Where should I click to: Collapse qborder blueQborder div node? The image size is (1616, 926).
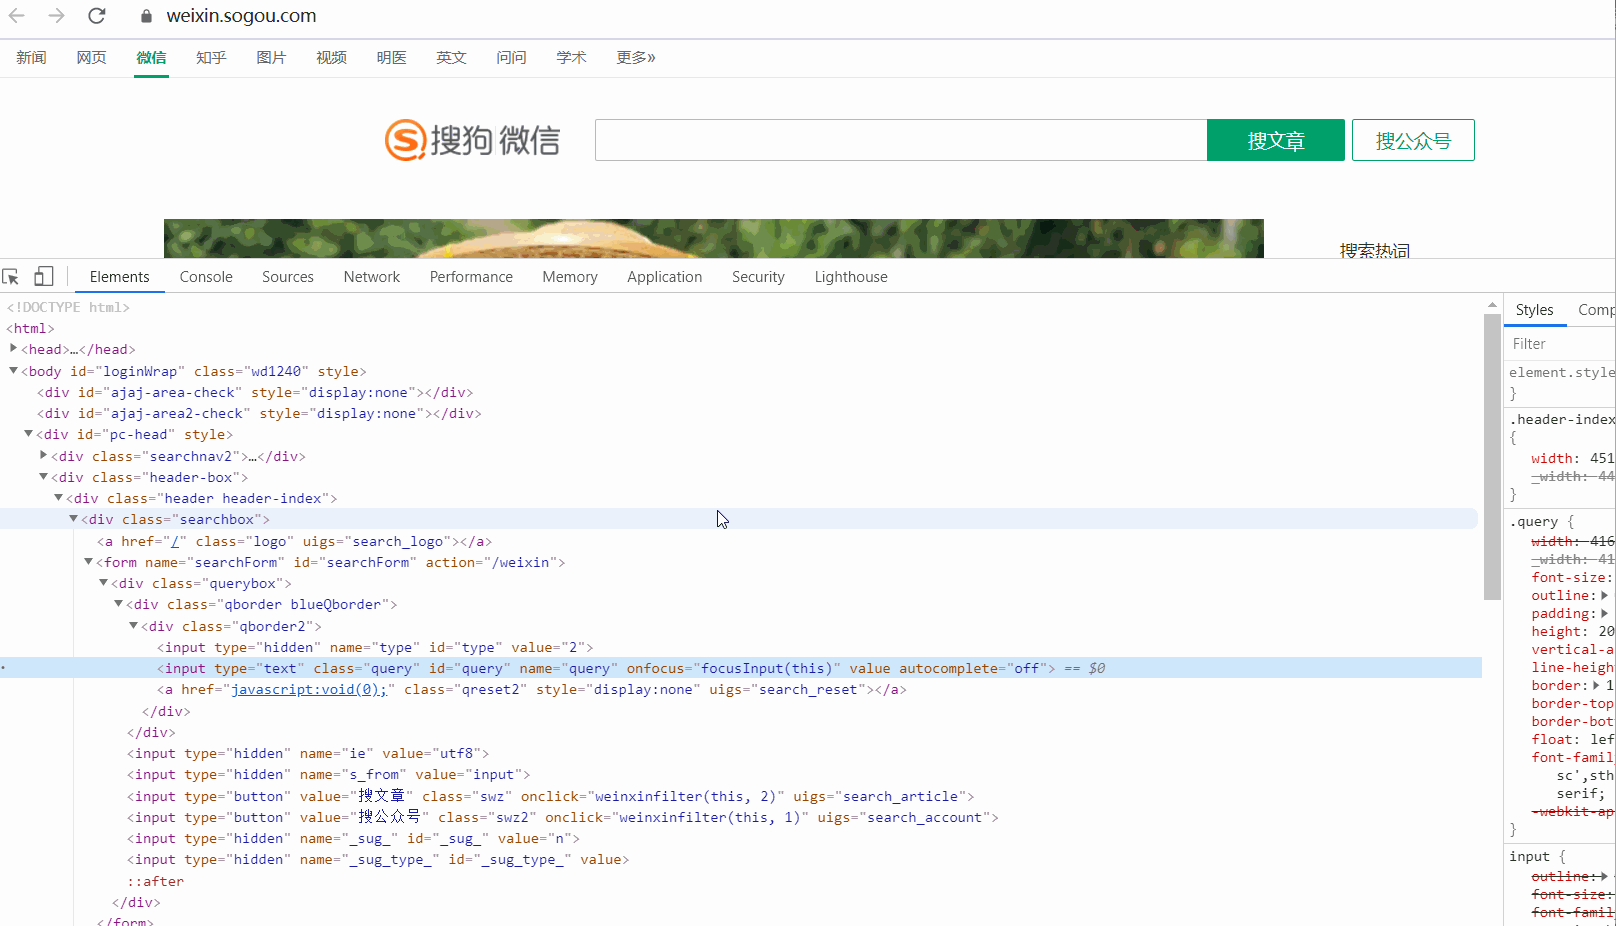(x=118, y=603)
